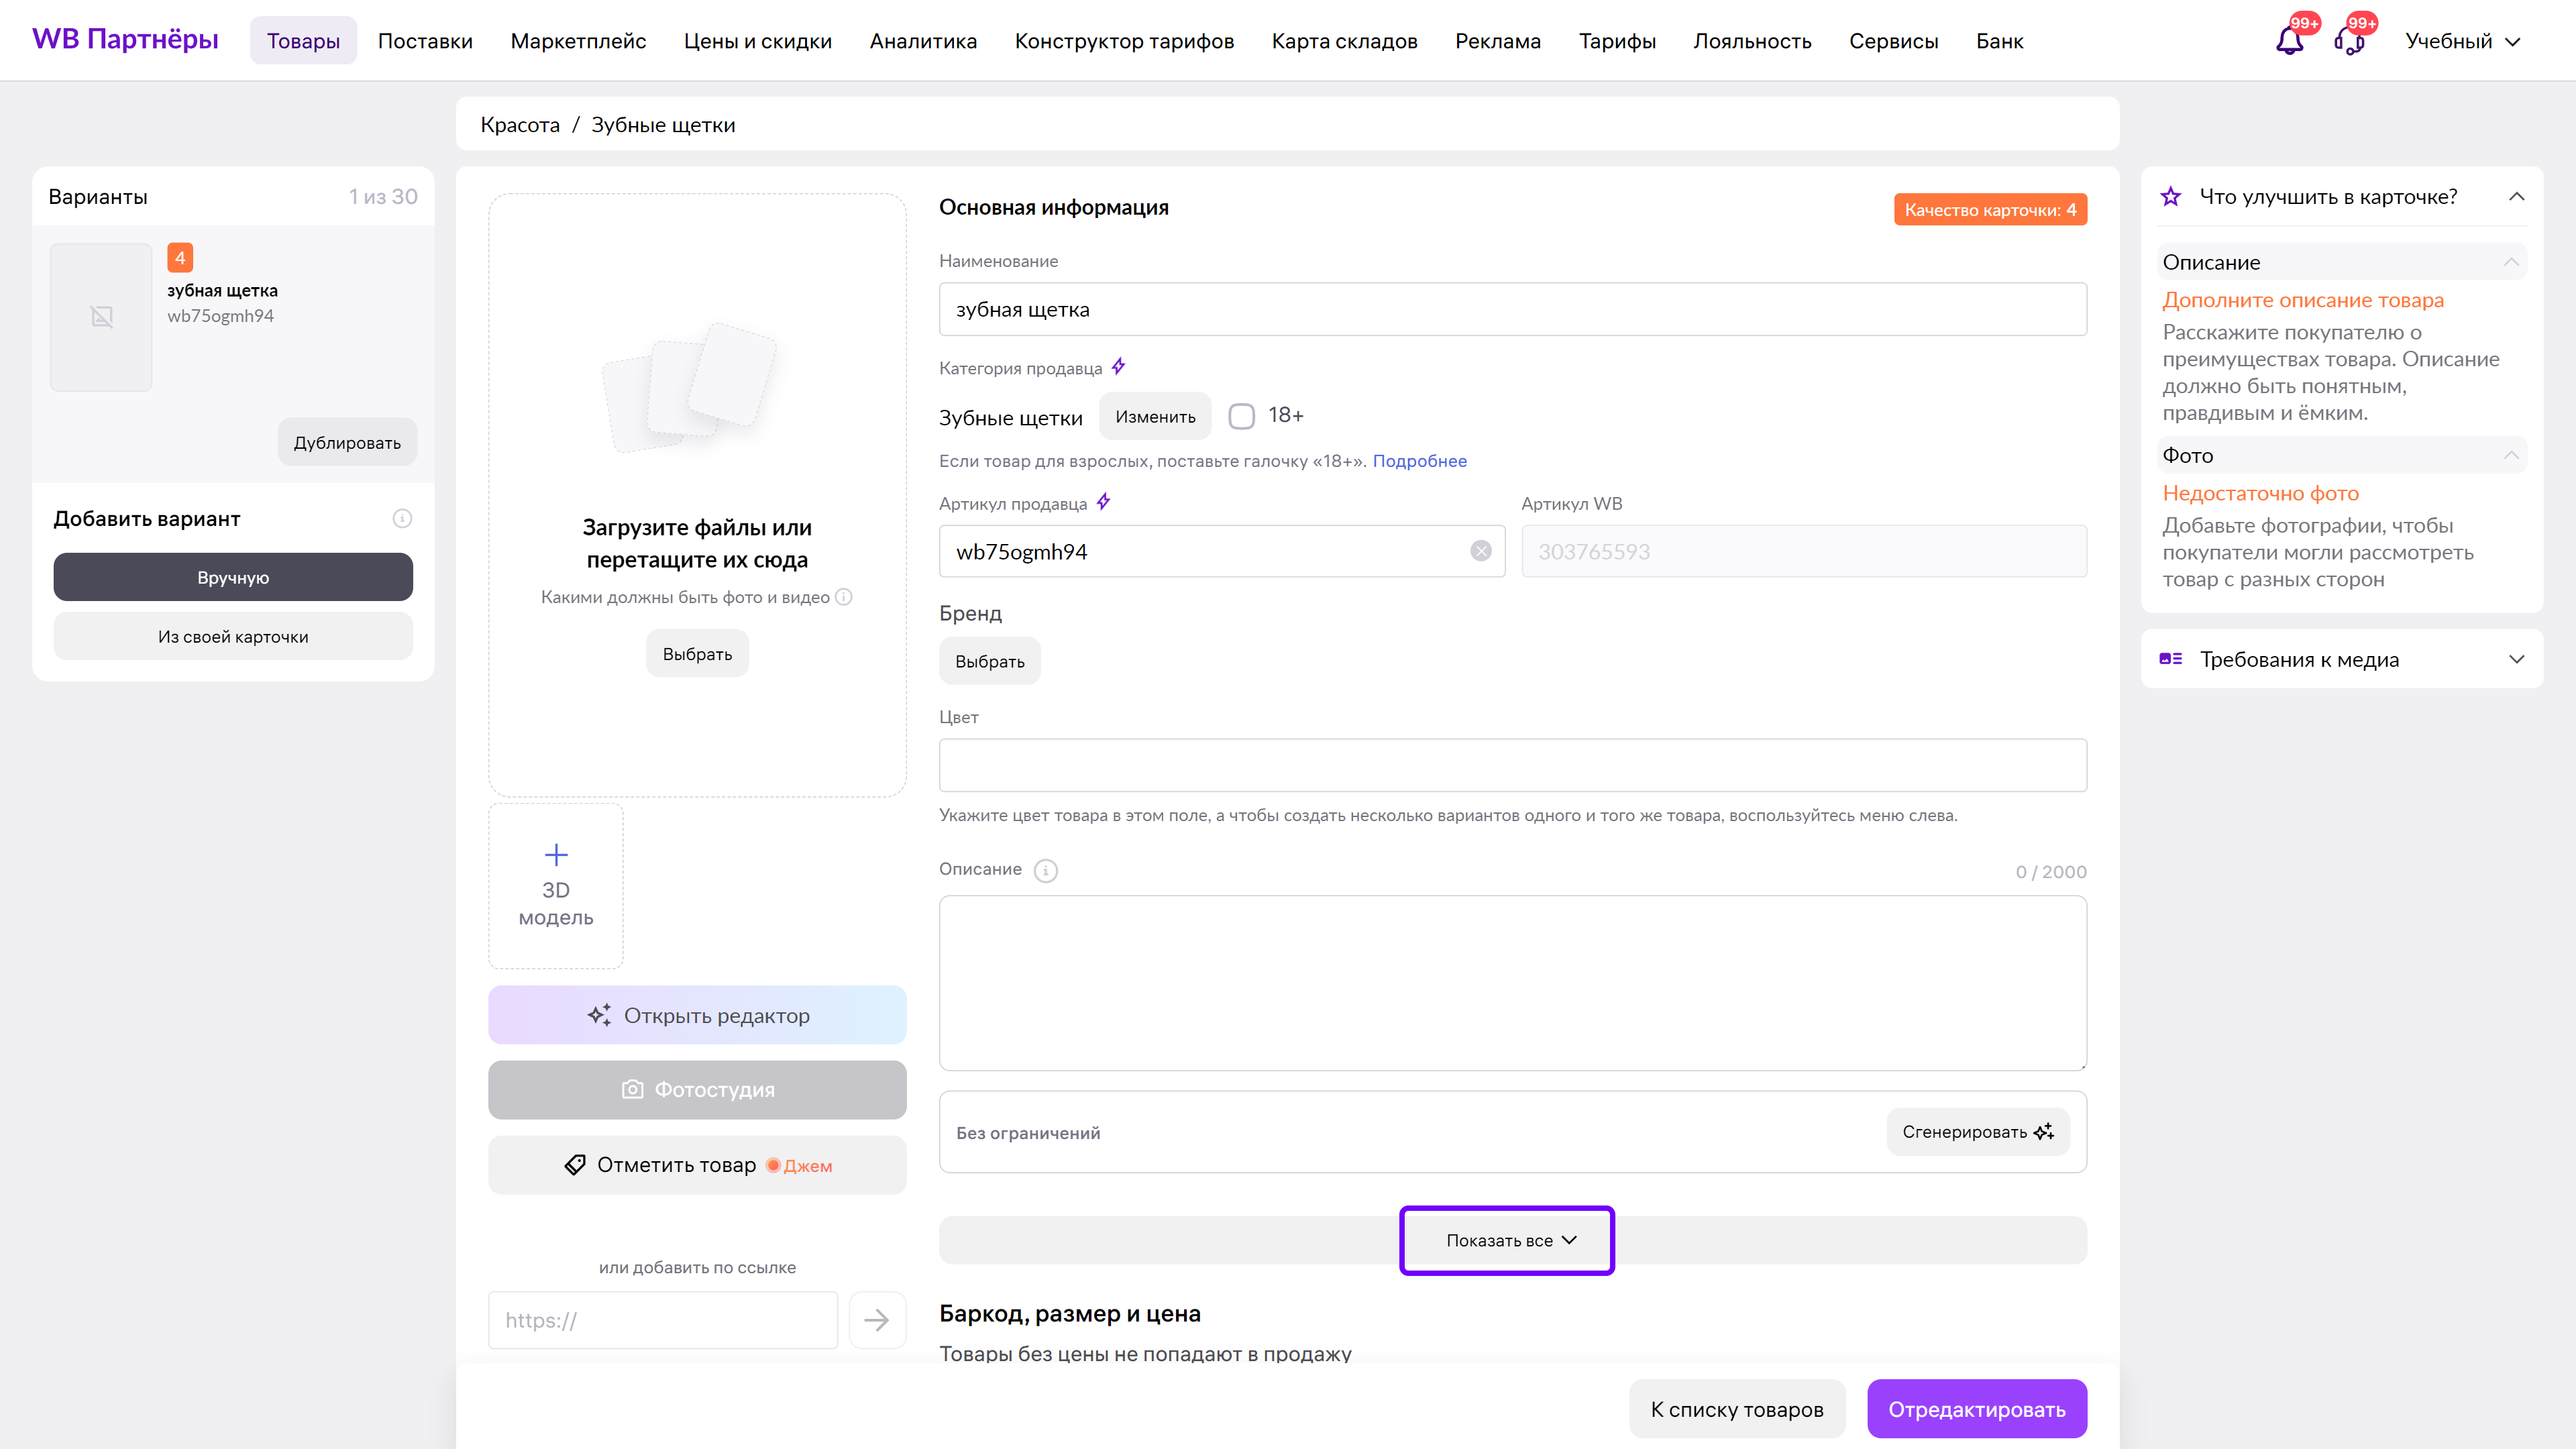Click К списку товаров button
The image size is (2576, 1449).
click(x=1737, y=1409)
